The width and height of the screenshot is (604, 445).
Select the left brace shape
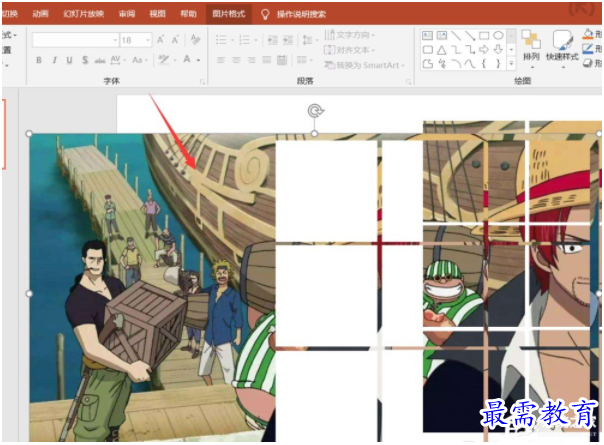(x=484, y=64)
